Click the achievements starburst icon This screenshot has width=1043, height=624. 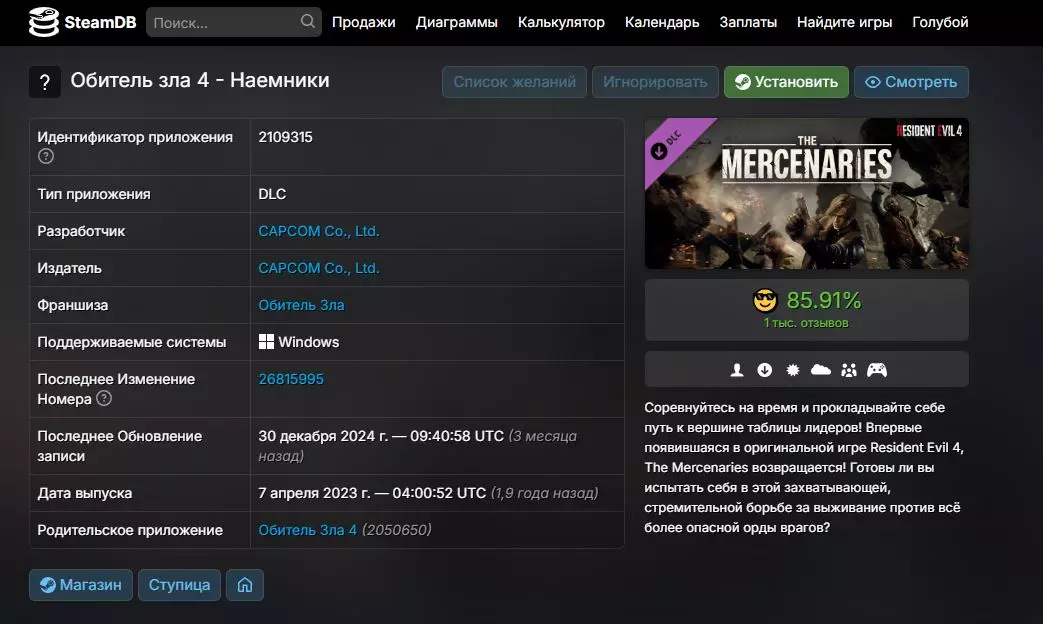[793, 370]
